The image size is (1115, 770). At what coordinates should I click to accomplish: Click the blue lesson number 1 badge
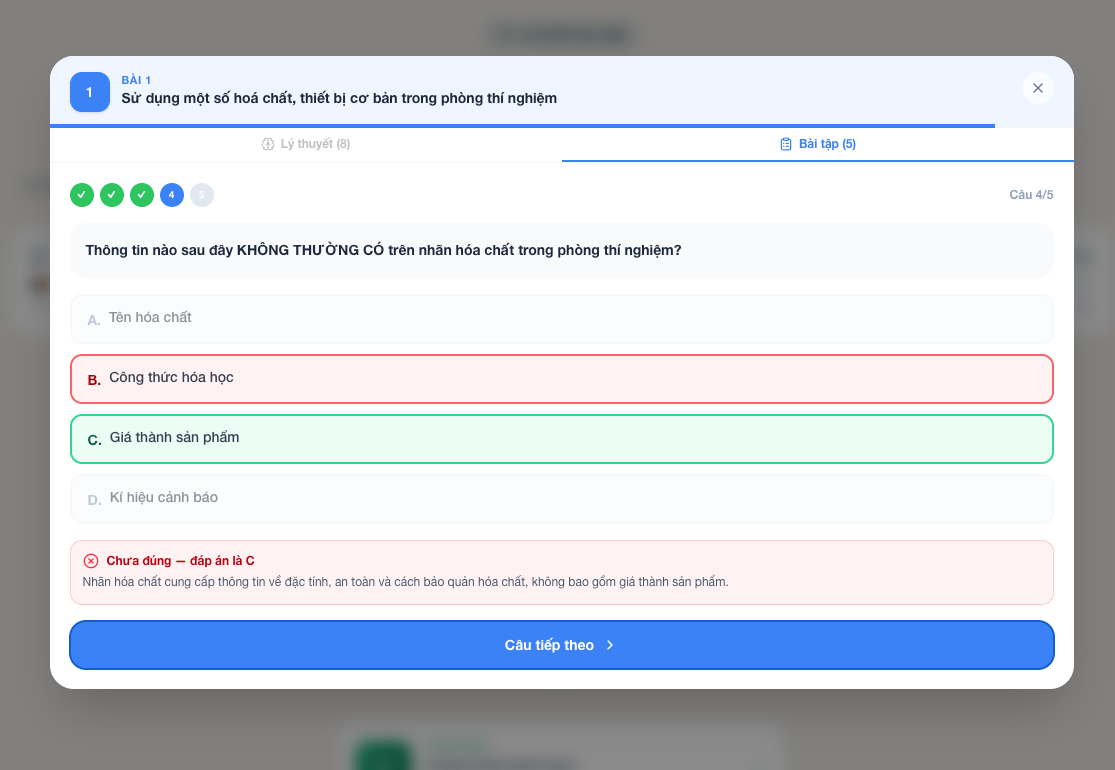(90, 92)
